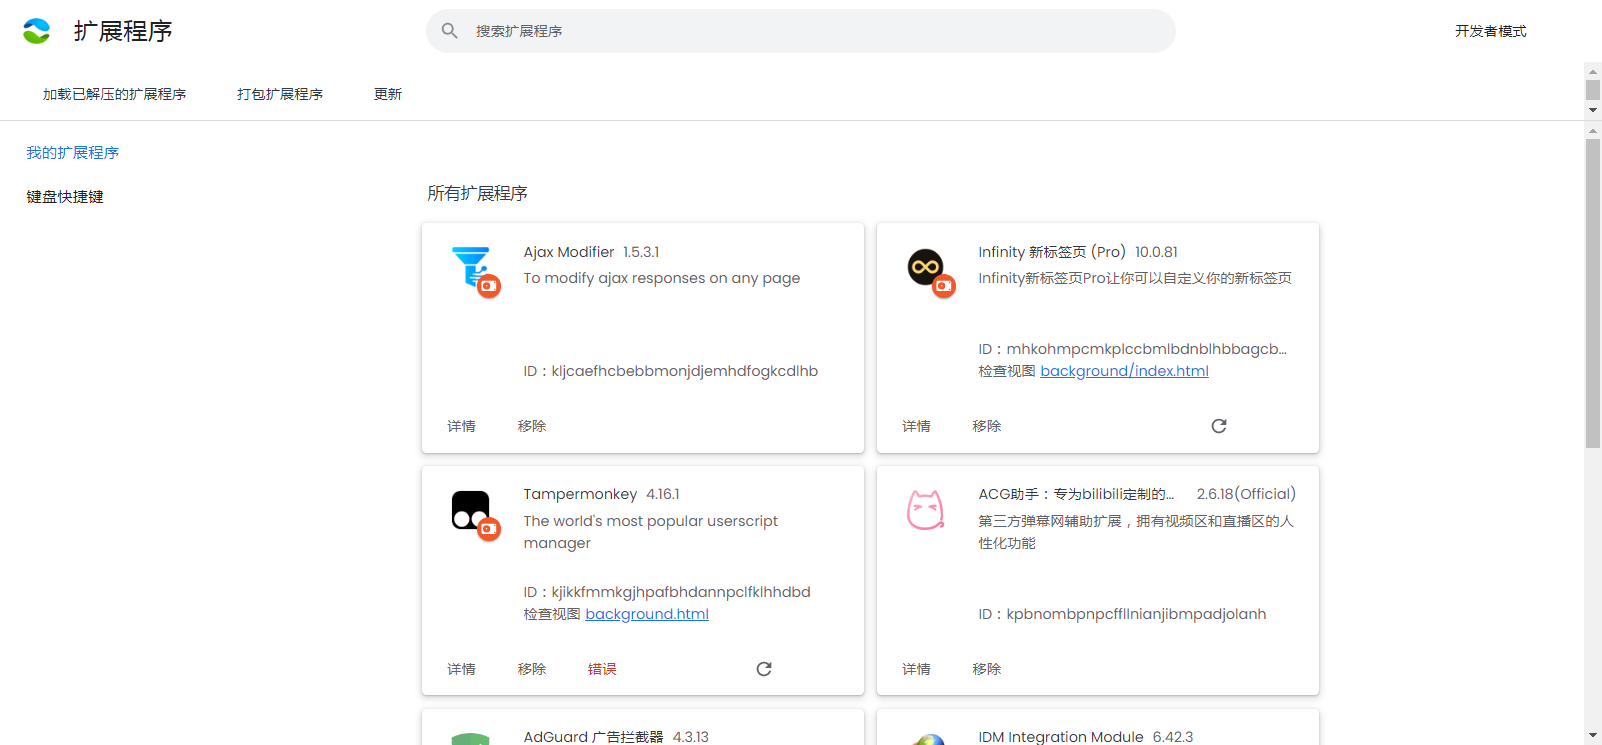Click Tampermonkey version 4.16.1

pos(663,494)
